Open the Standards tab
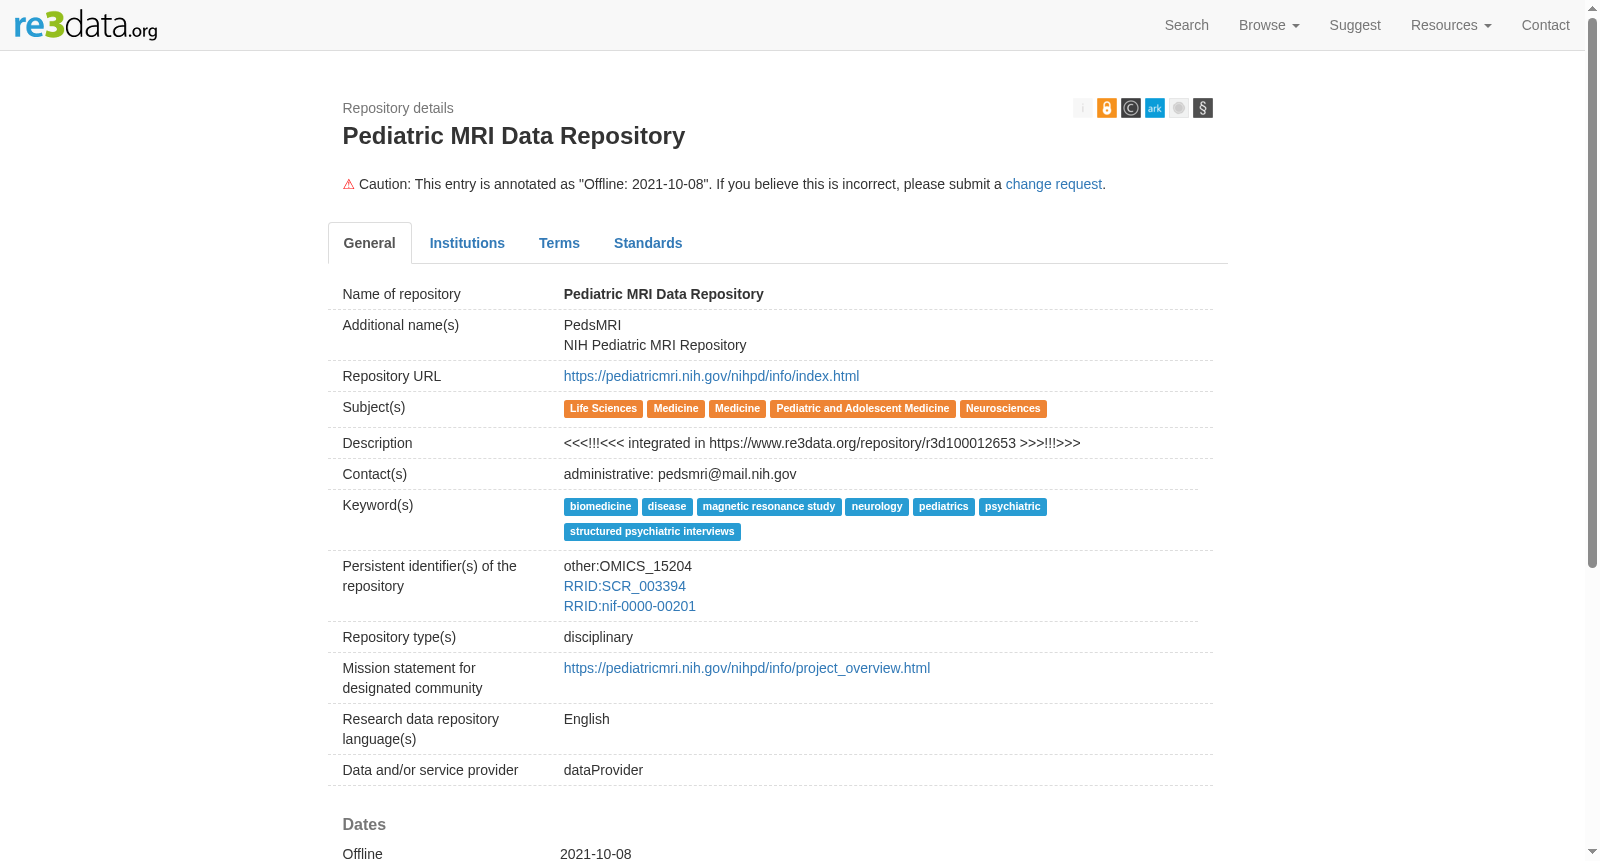Image resolution: width=1600 pixels, height=861 pixels. 648,243
